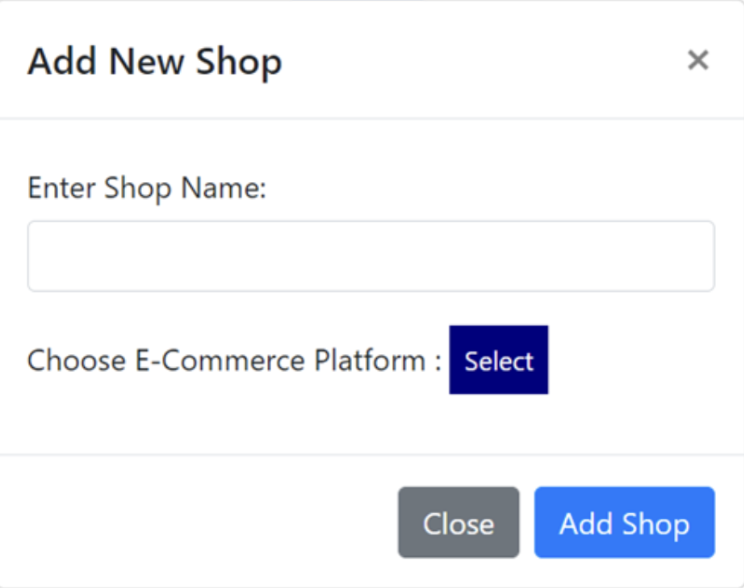Select the Close button in the footer
This screenshot has width=744, height=588.
click(458, 523)
